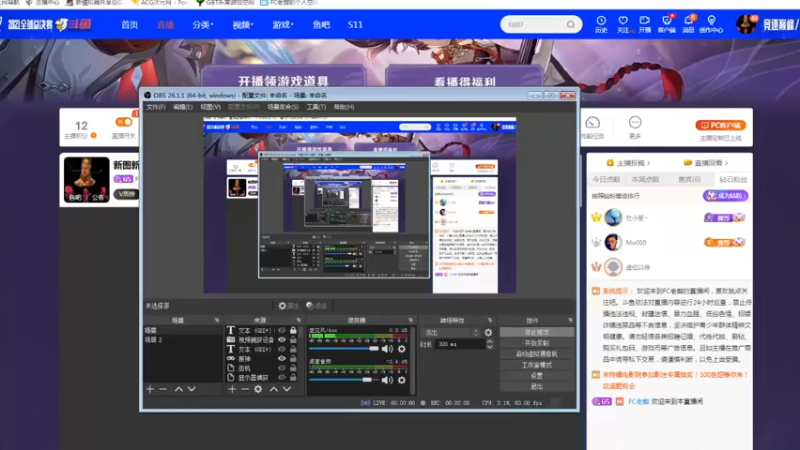Open the 消息 notification bell
This screenshot has height=450, width=800.
(688, 24)
